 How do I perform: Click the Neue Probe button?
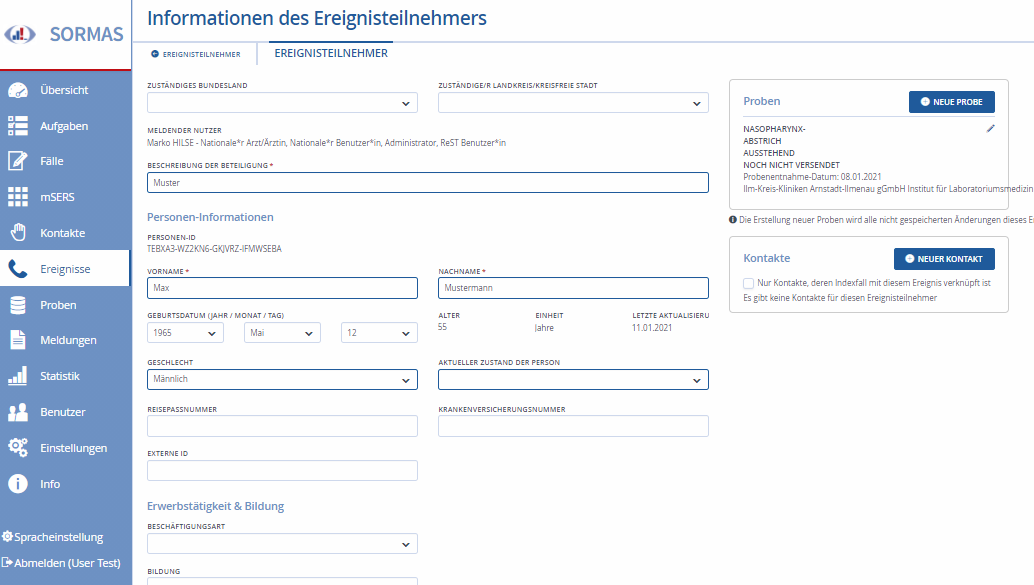click(x=952, y=102)
